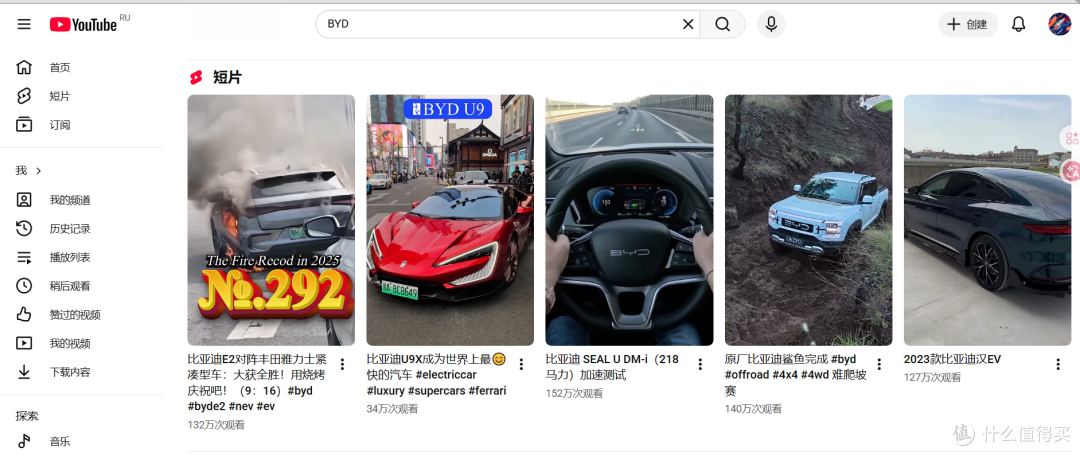The image size is (1080, 456).
Task: Open the red BYD U9 short thumbnail
Action: [x=450, y=220]
